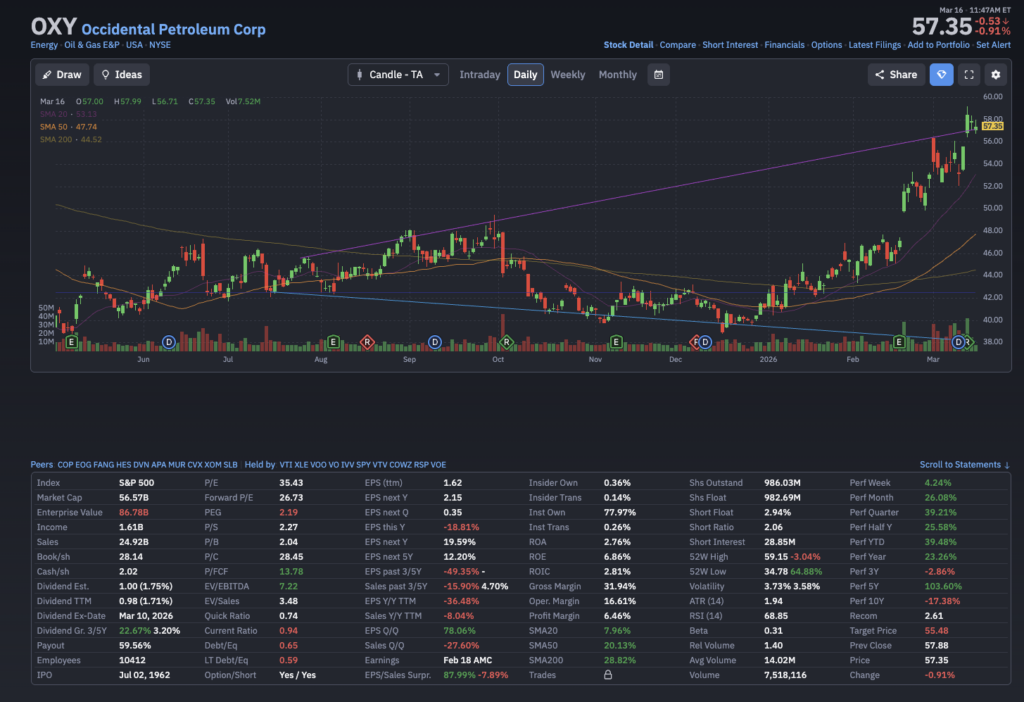The image size is (1024, 702).
Task: Open chart settings gear
Action: (995, 75)
